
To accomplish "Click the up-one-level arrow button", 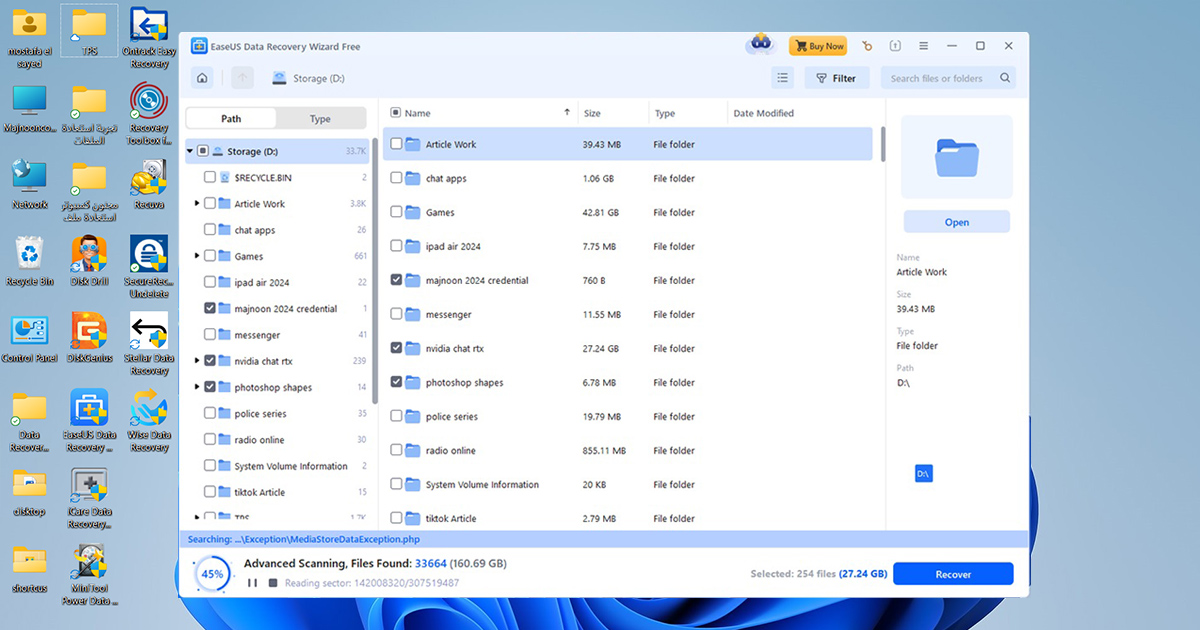I will (241, 78).
